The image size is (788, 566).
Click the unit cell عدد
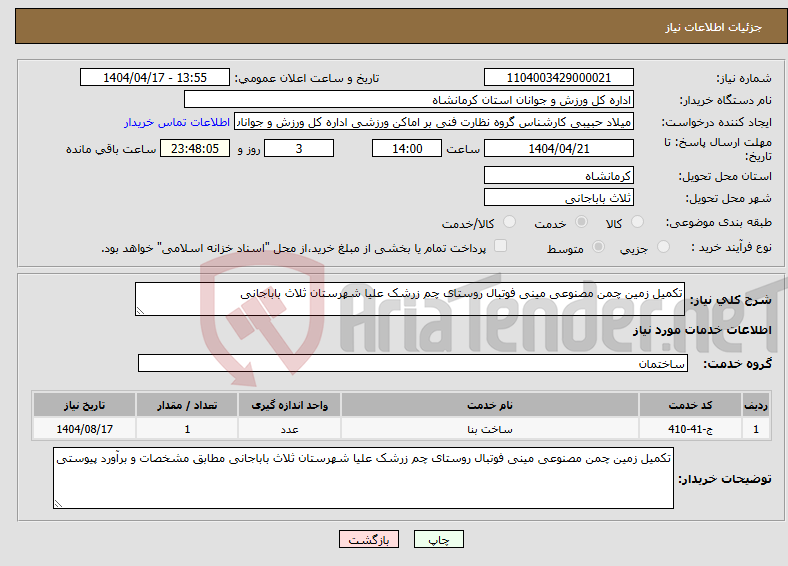[289, 429]
